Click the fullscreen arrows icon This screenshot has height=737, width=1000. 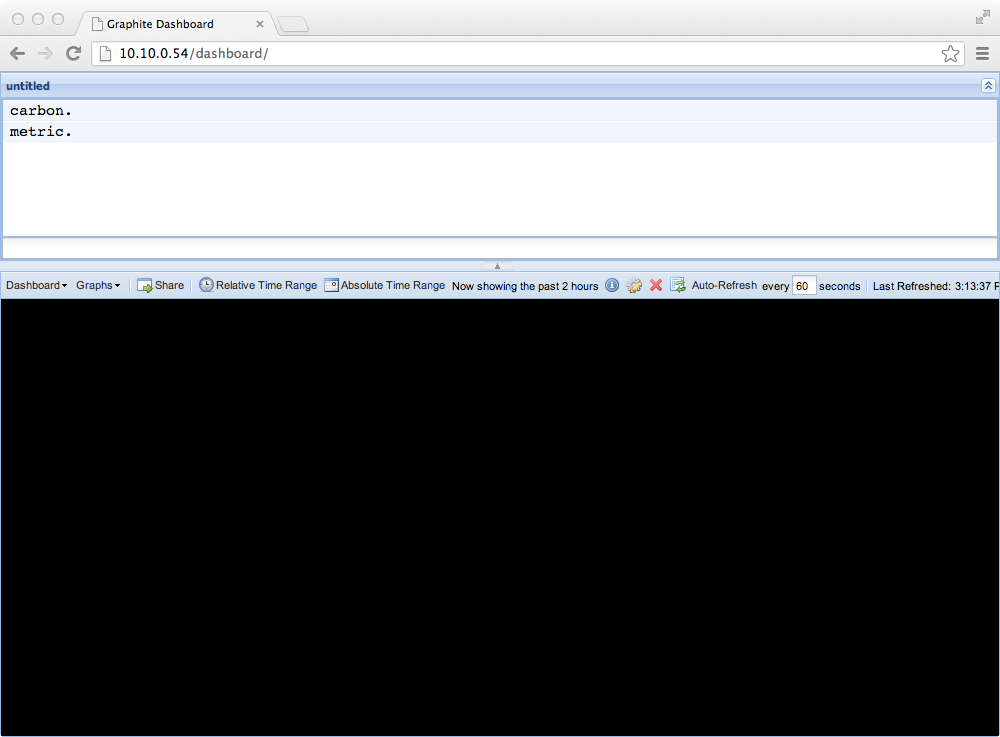pyautogui.click(x=982, y=18)
